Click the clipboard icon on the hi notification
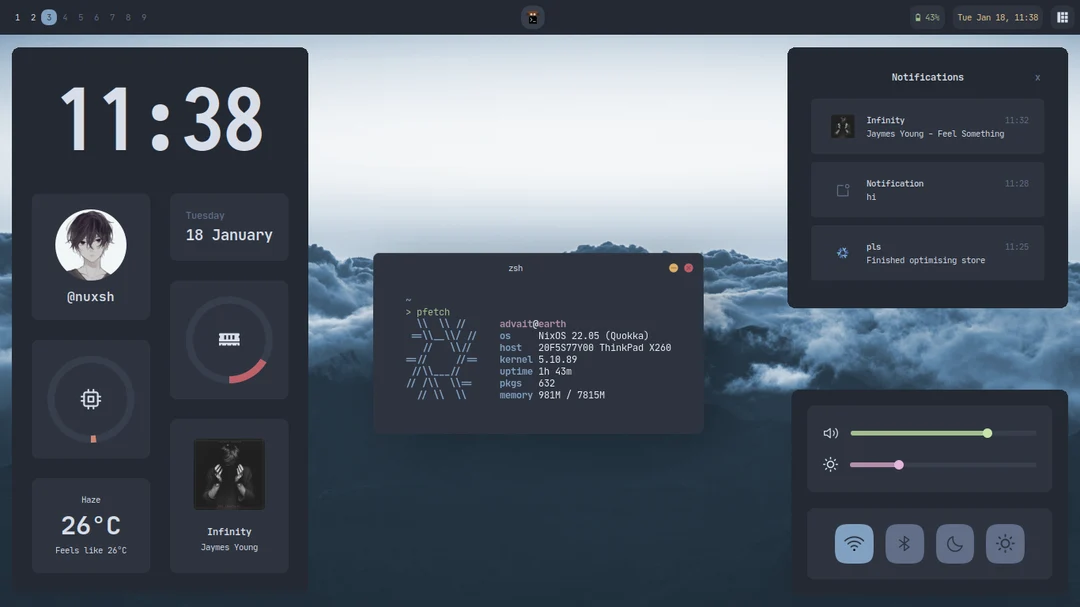1080x607 pixels. 841,190
